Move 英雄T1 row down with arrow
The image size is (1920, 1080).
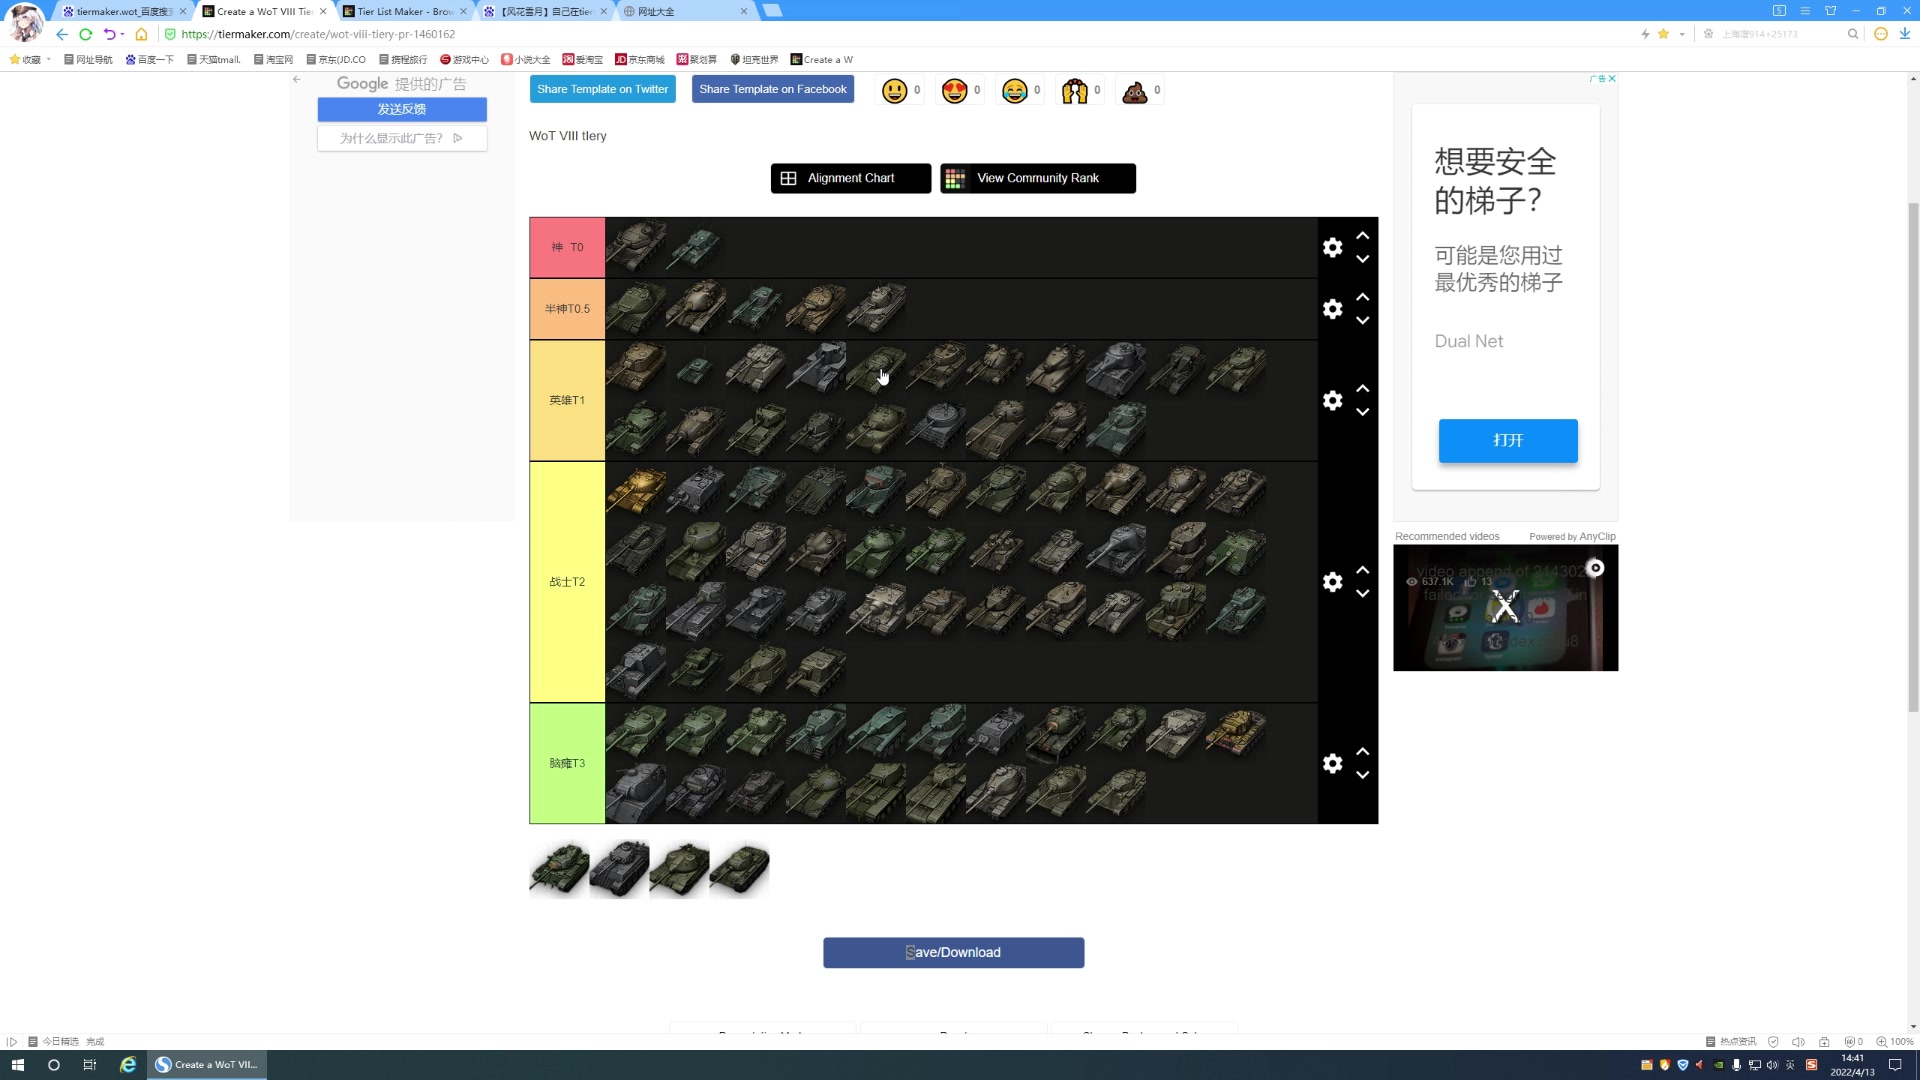pyautogui.click(x=1362, y=412)
